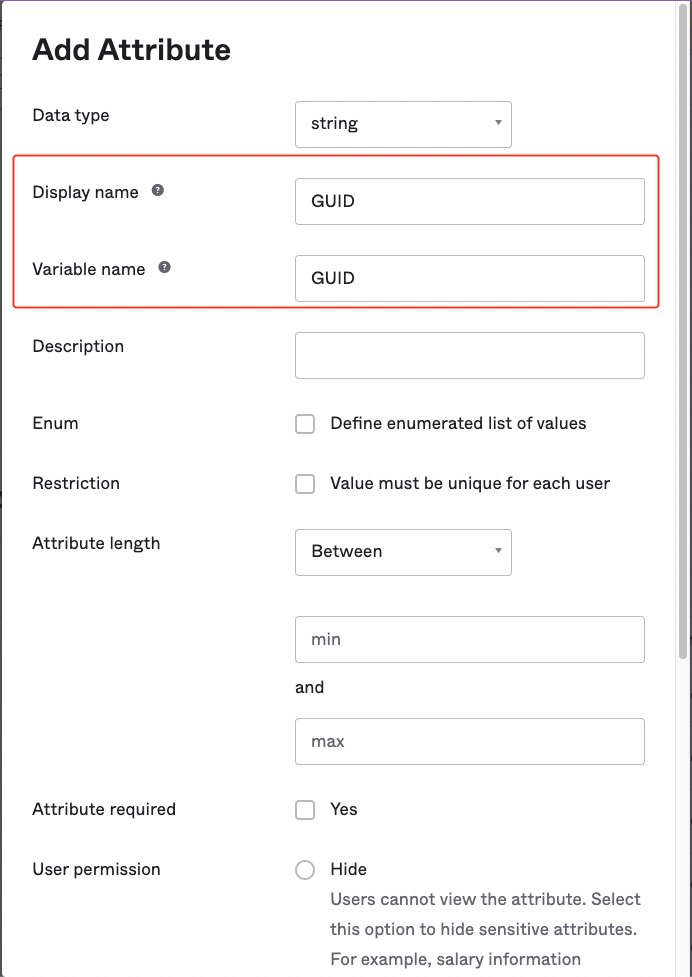Click the 'Hide' permission option label

coord(349,870)
